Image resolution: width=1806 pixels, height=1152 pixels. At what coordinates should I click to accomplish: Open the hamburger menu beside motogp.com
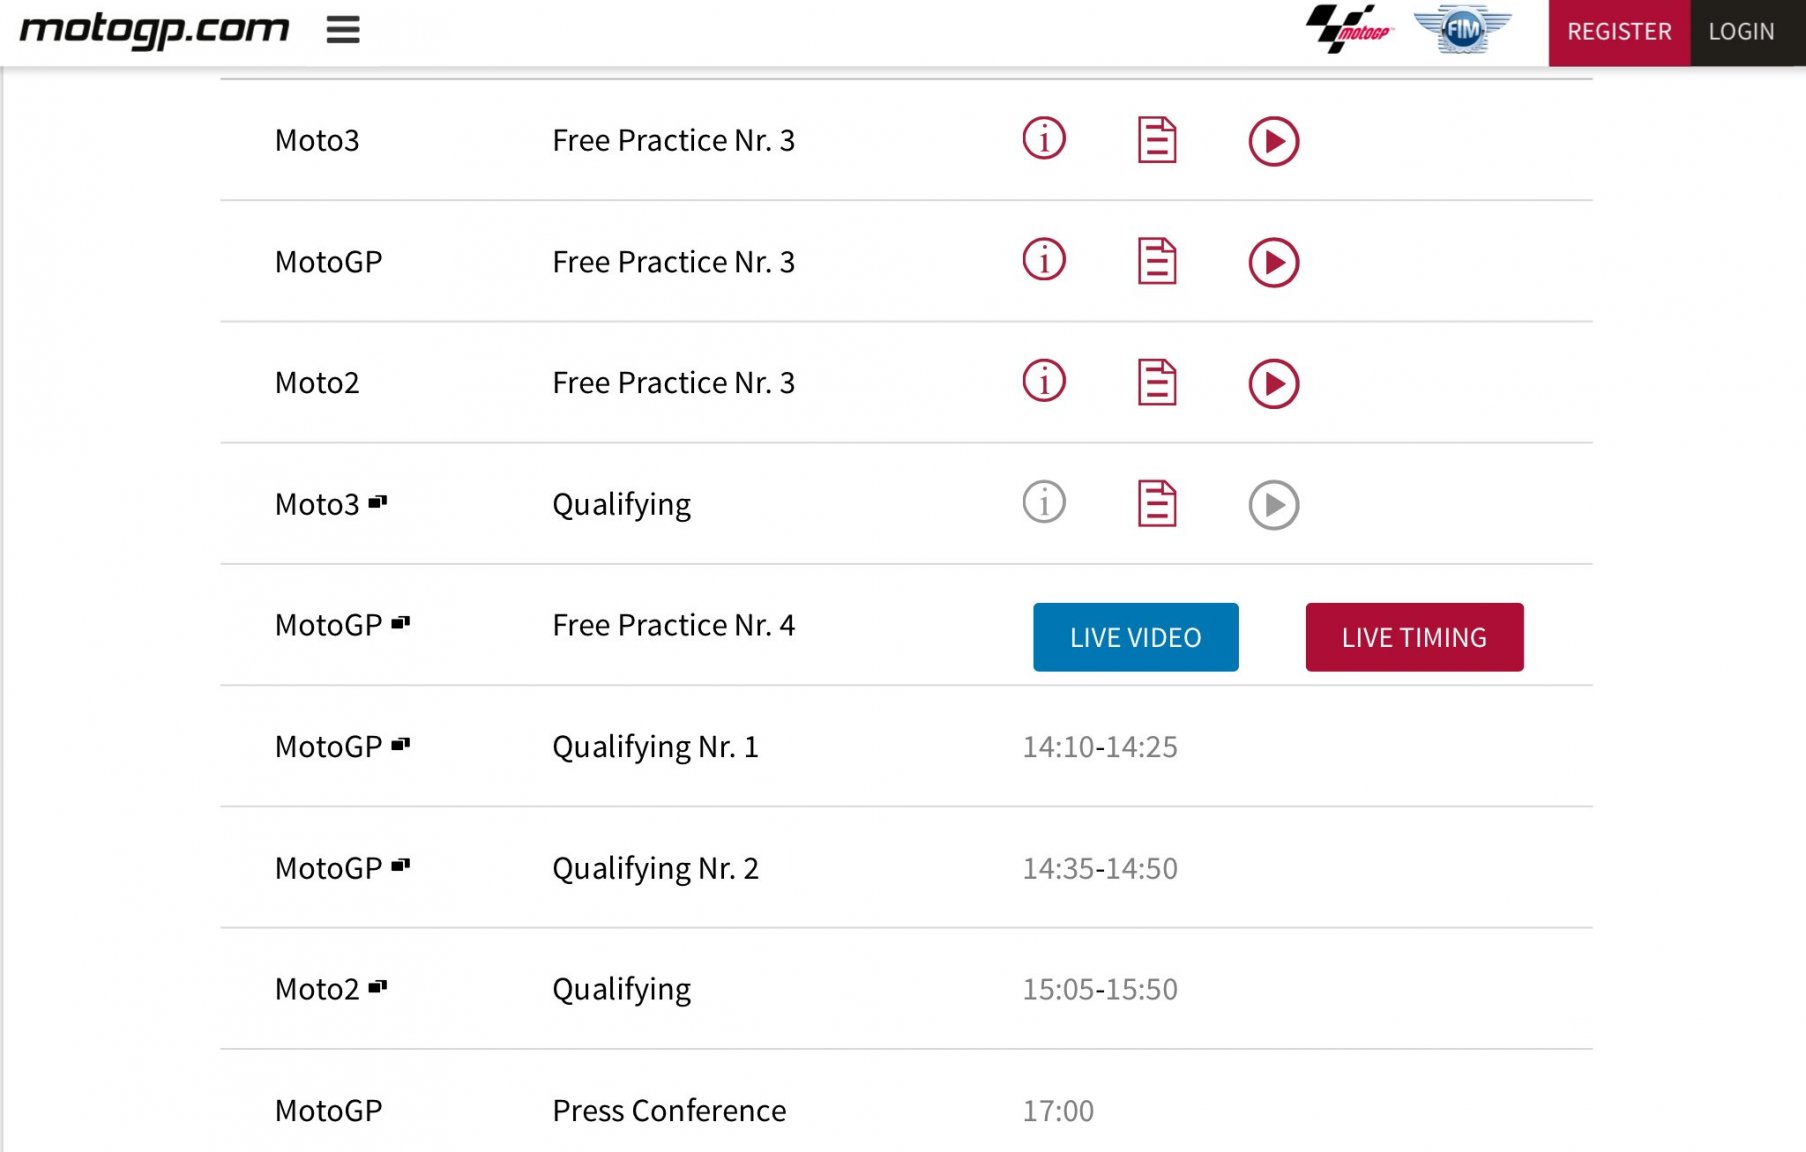(342, 30)
